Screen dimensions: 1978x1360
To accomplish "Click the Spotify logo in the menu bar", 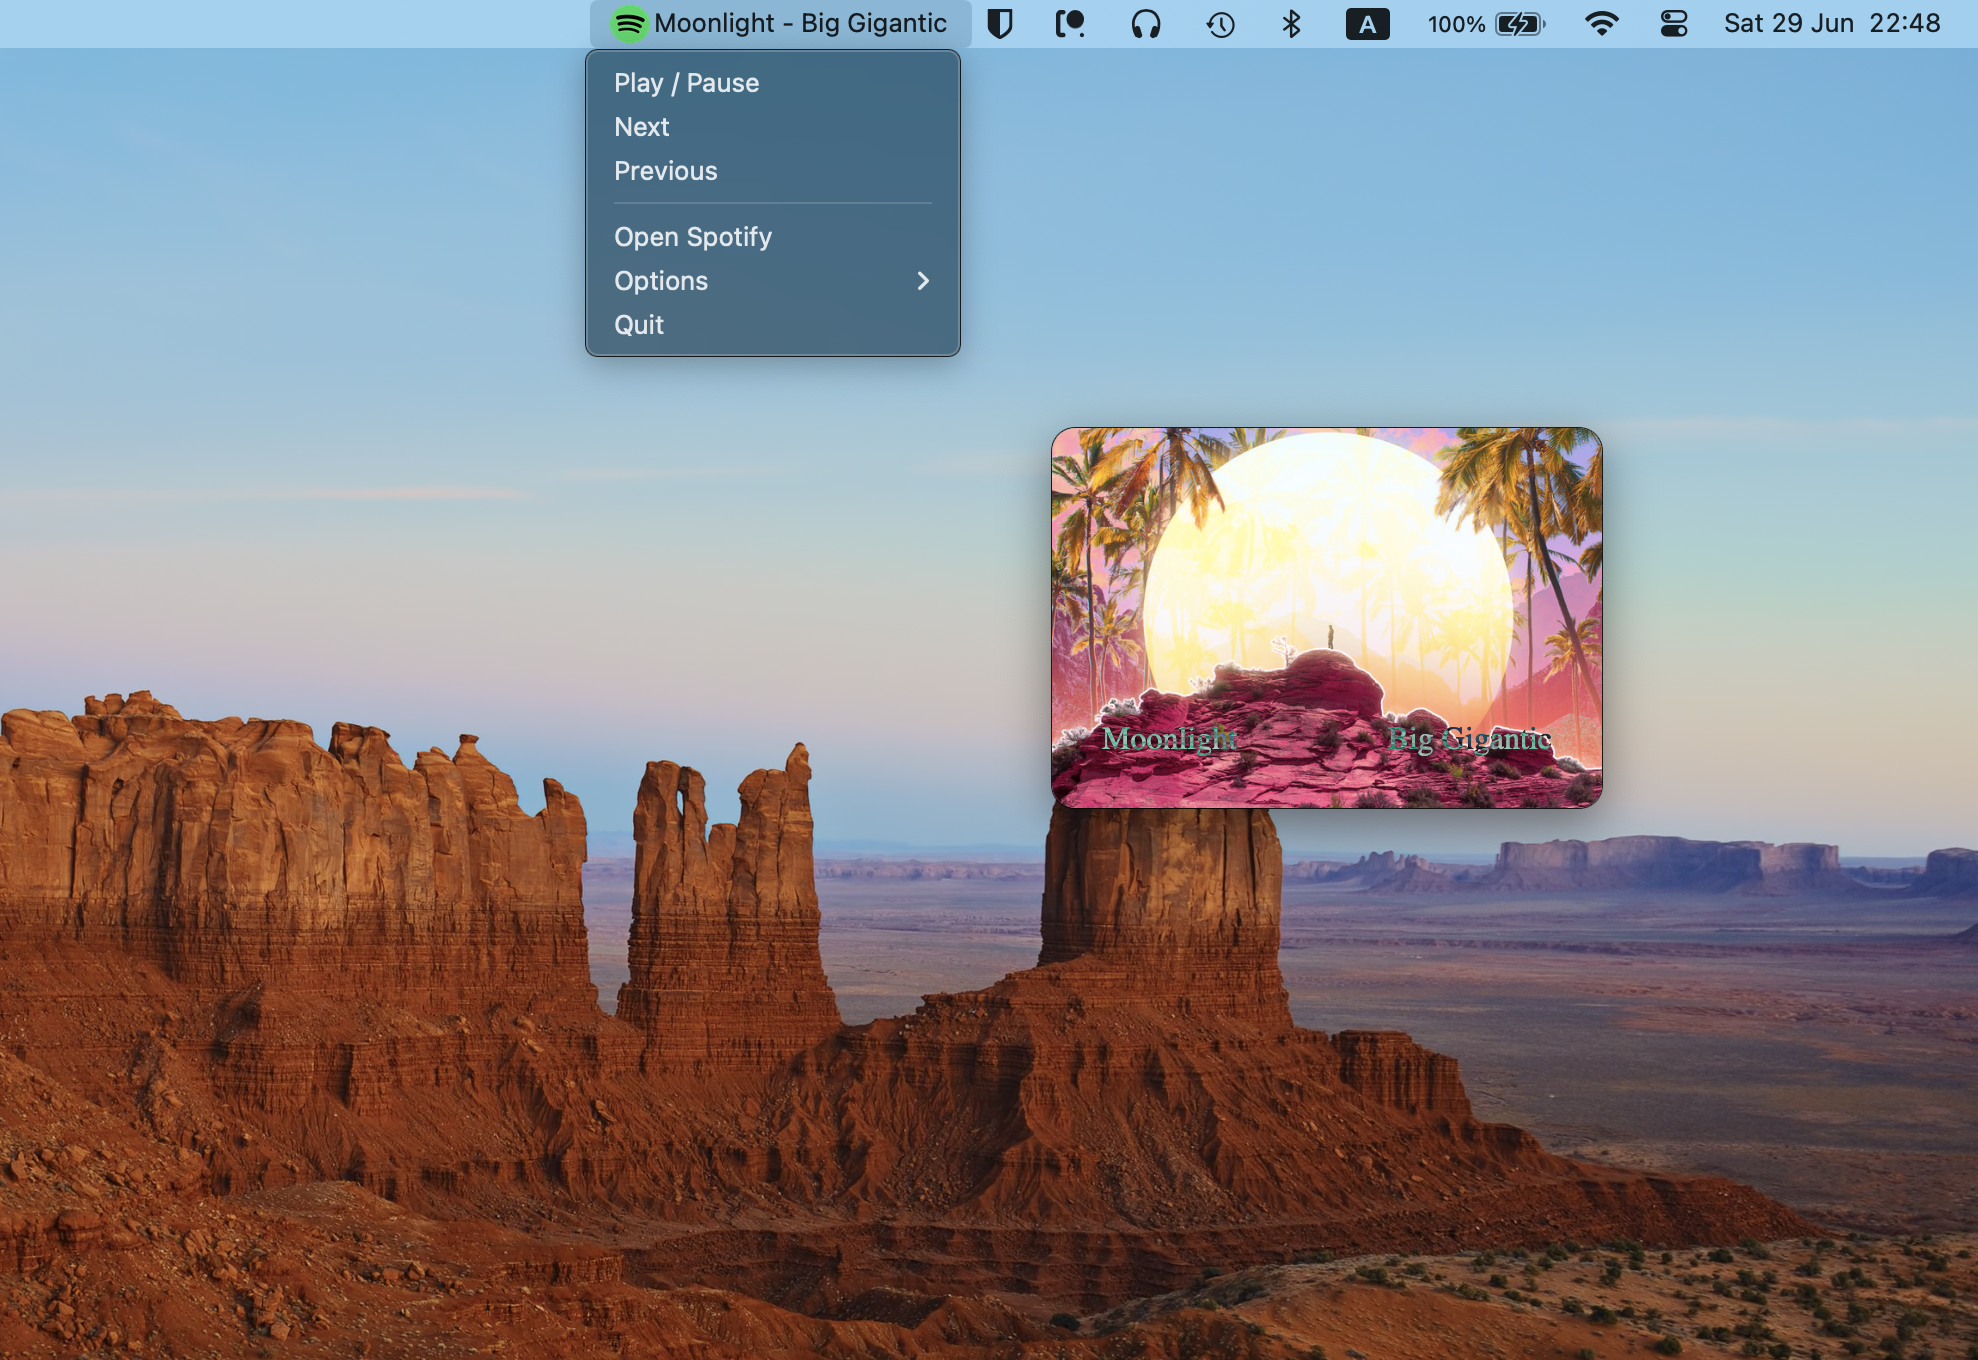I will point(629,24).
